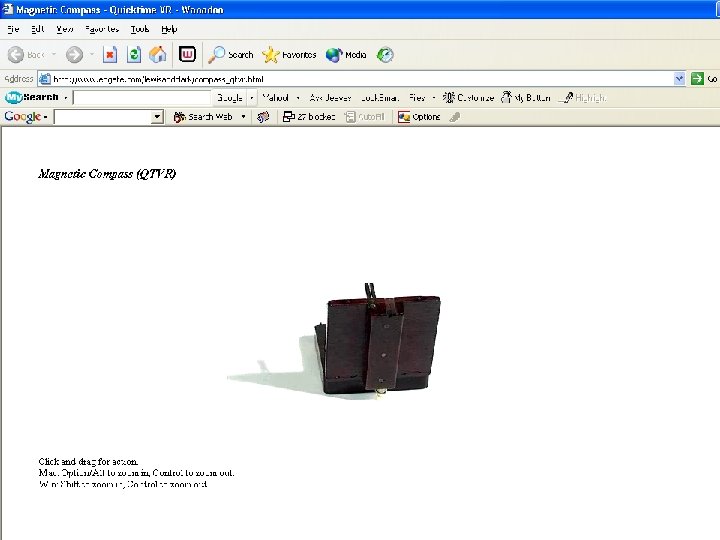Expand the Search Web dropdown arrow
The height and width of the screenshot is (540, 720).
(x=243, y=117)
